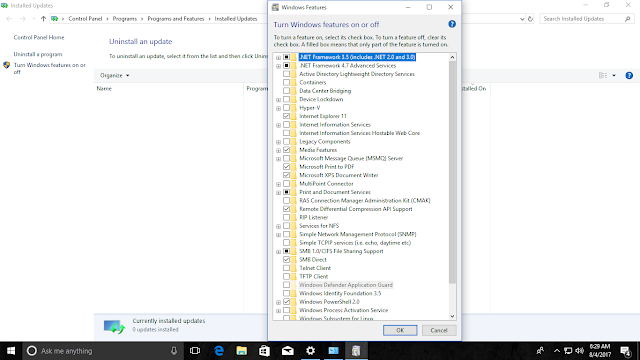The width and height of the screenshot is (640, 360).
Task: Expand the Hyper-V tree node
Action: pyautogui.click(x=278, y=108)
